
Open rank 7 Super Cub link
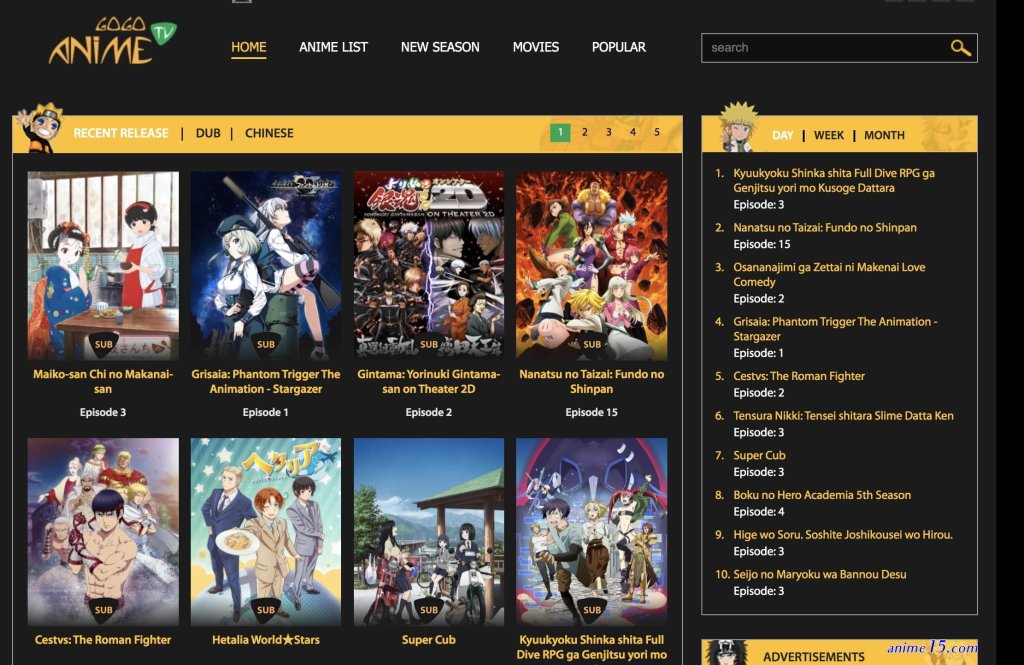click(x=759, y=455)
